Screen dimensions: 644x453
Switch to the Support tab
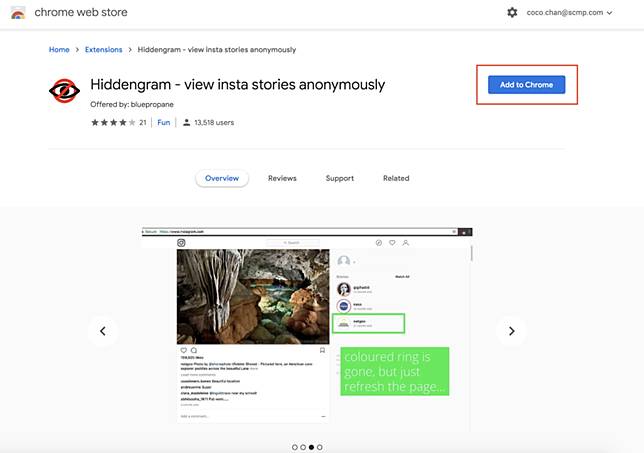click(x=339, y=178)
